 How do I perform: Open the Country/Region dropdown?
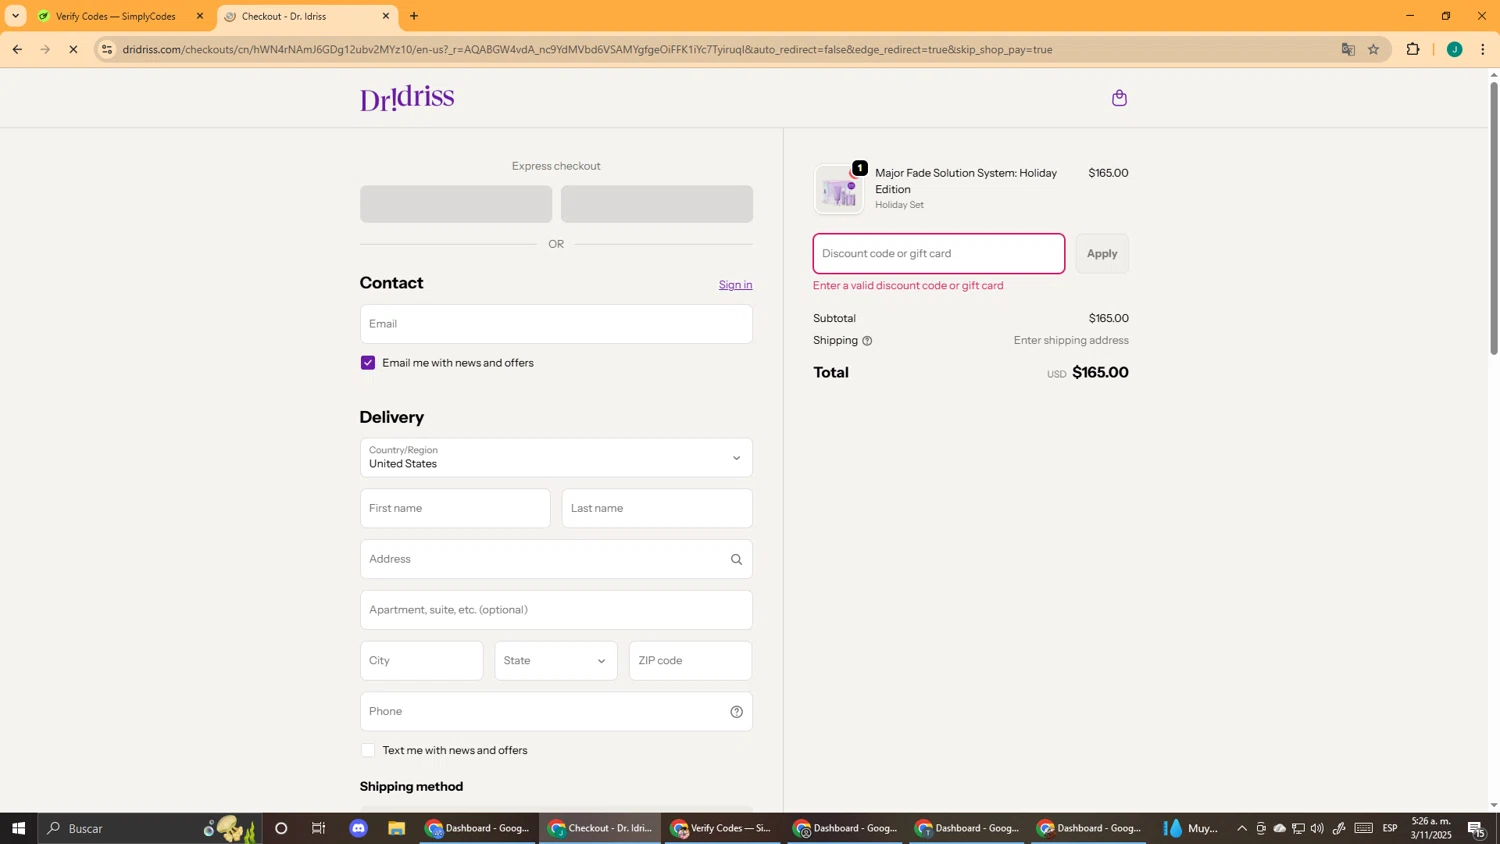pyautogui.click(x=556, y=458)
